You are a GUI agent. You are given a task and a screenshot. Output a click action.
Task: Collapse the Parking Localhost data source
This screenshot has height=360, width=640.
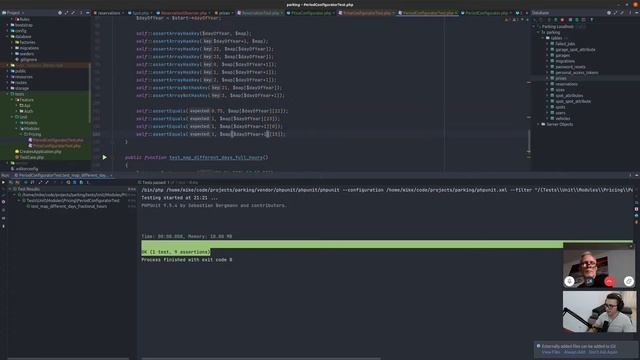[x=534, y=27]
